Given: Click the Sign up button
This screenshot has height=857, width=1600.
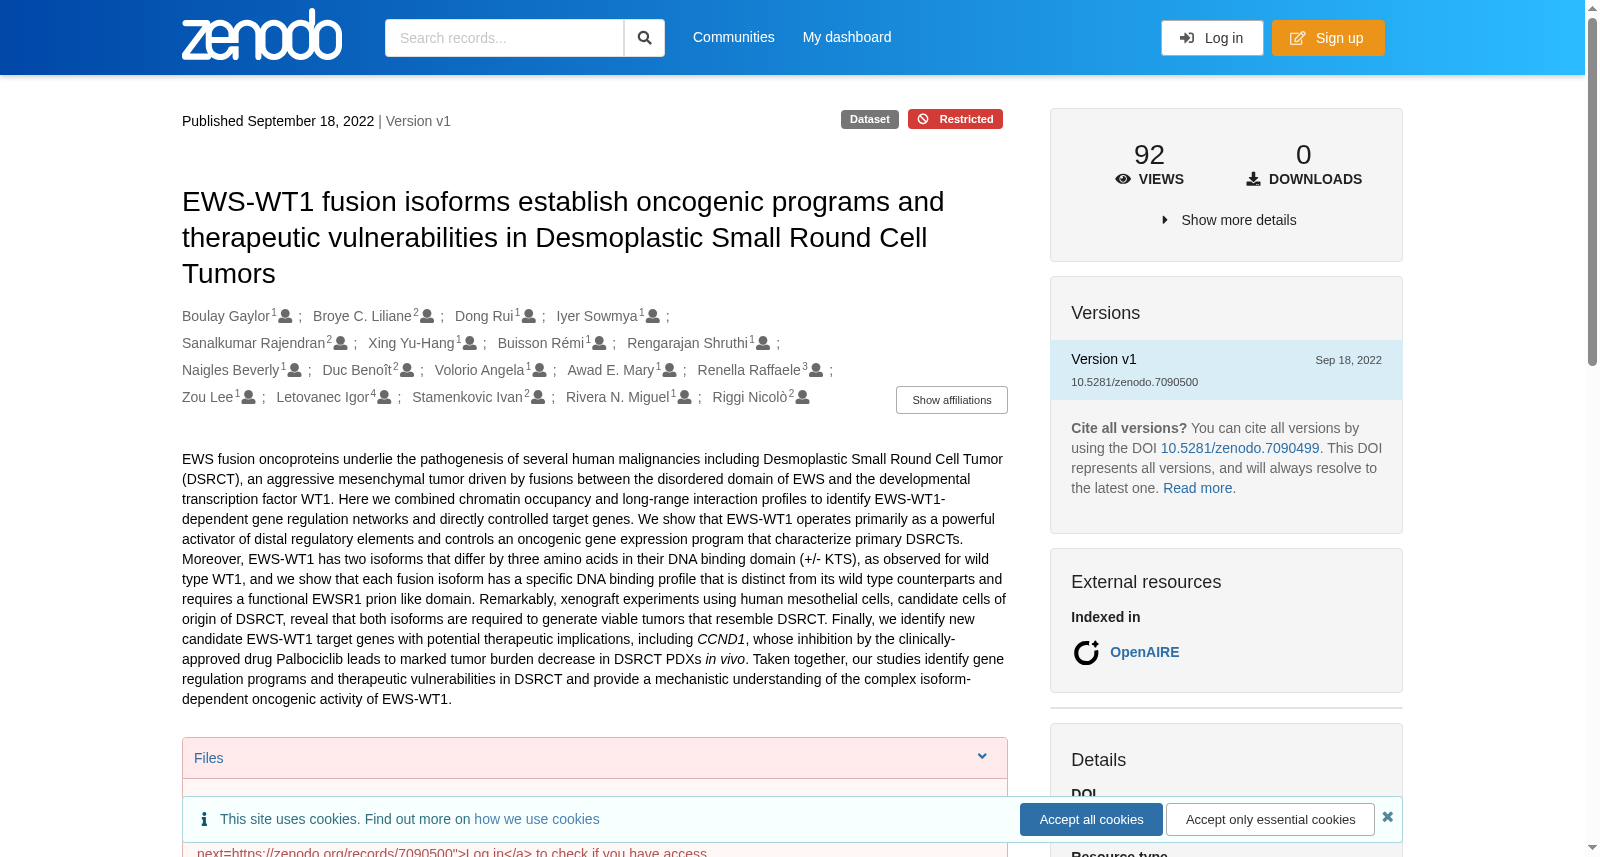Looking at the screenshot, I should point(1328,38).
